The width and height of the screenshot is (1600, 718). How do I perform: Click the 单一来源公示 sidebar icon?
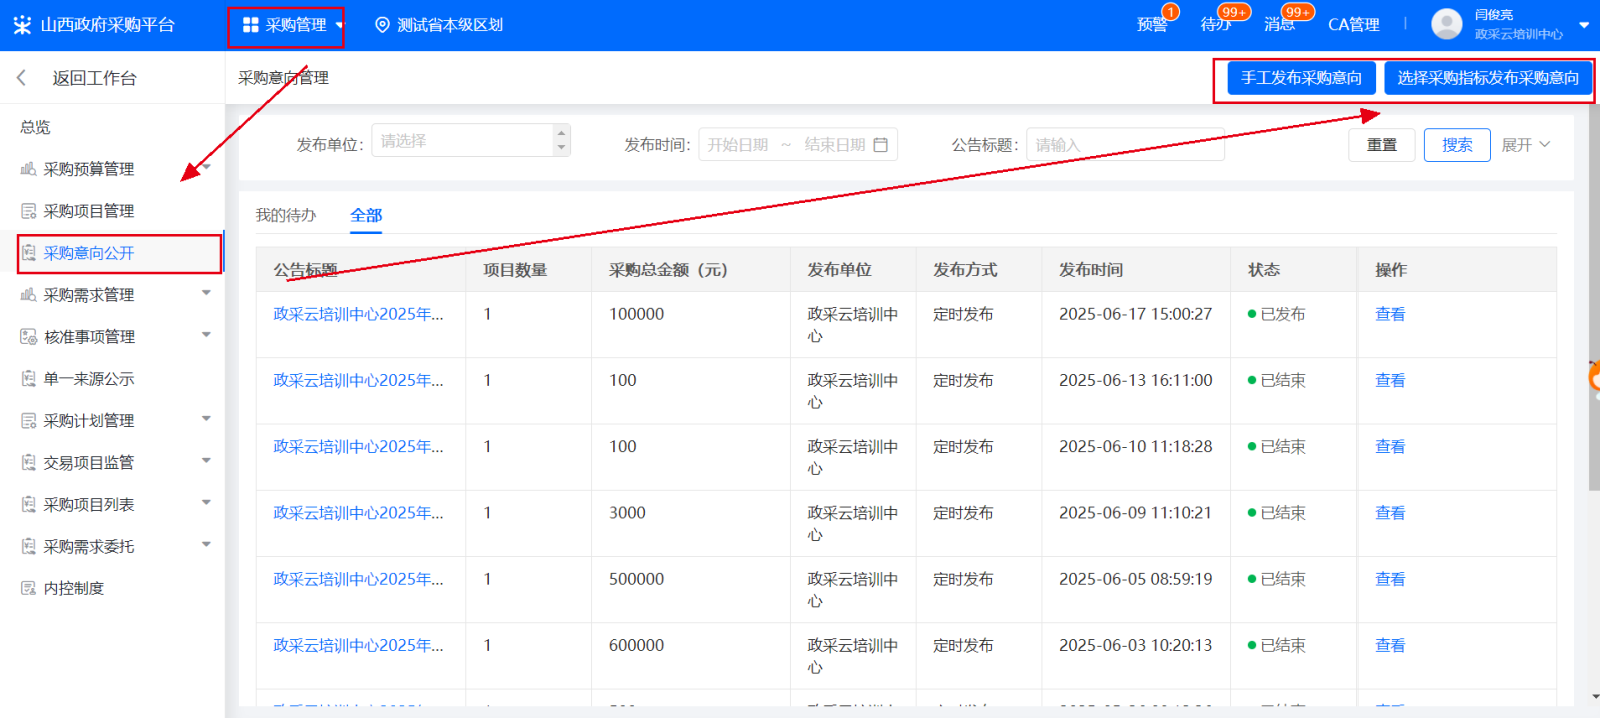(x=28, y=379)
